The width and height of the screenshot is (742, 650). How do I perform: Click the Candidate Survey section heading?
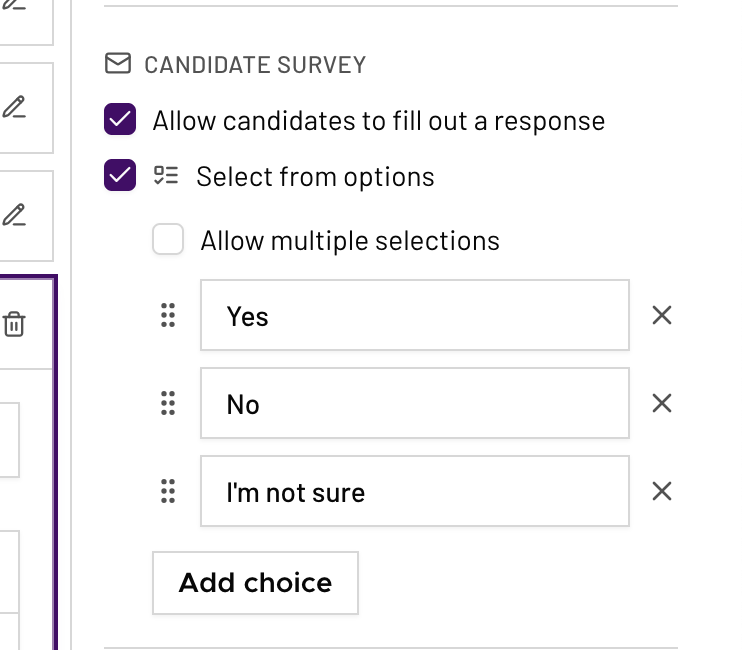255,66
